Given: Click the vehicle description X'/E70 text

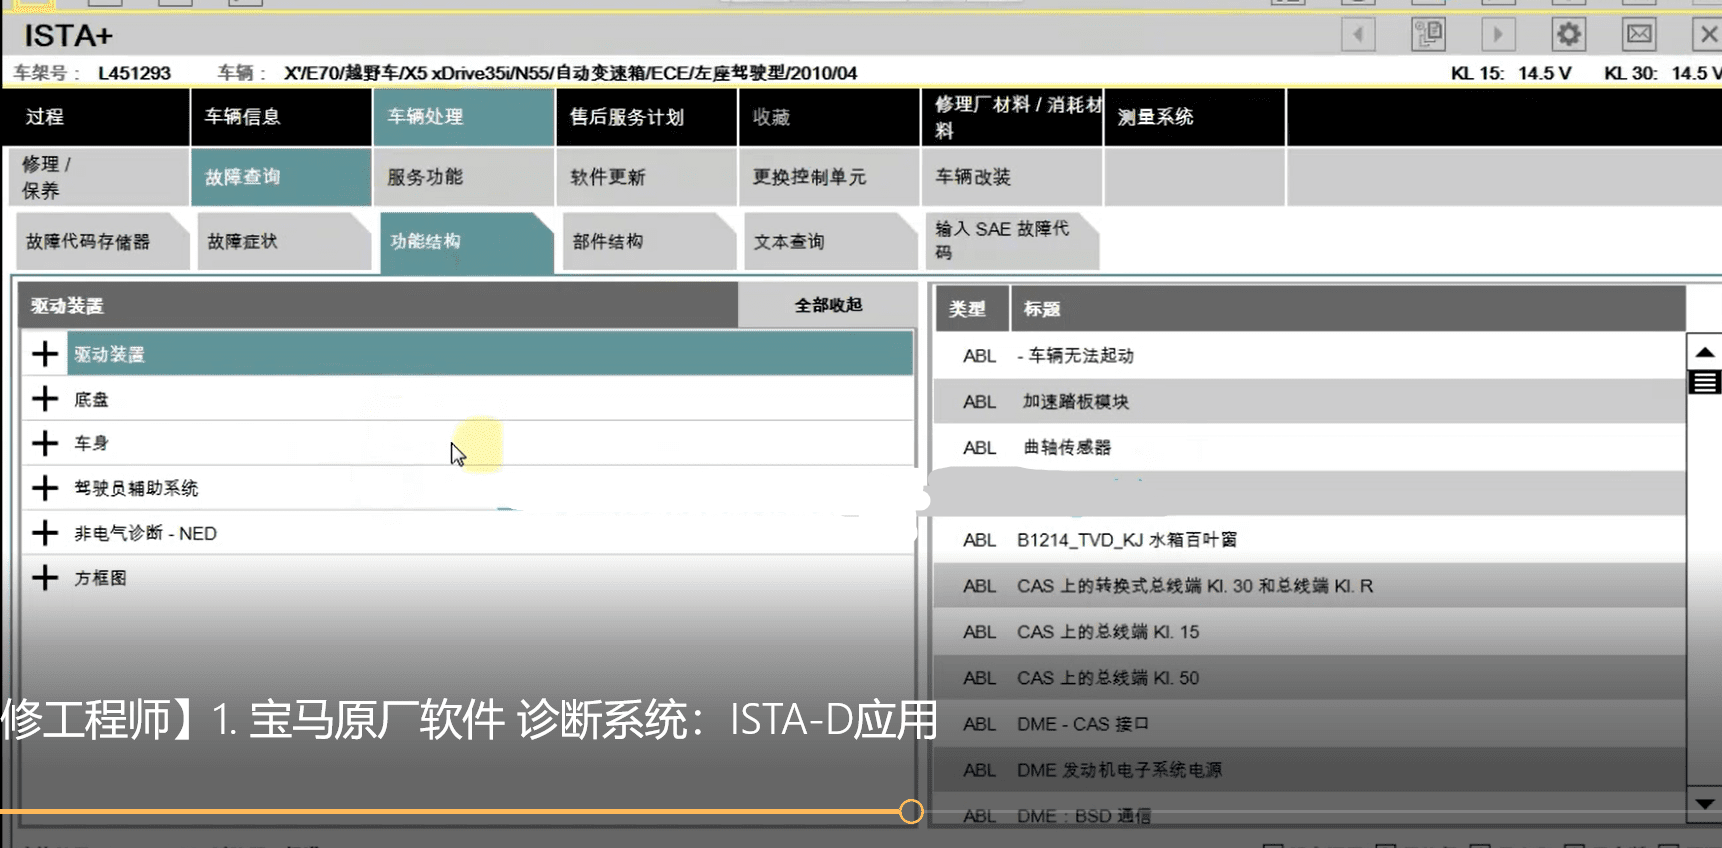Looking at the screenshot, I should (570, 73).
